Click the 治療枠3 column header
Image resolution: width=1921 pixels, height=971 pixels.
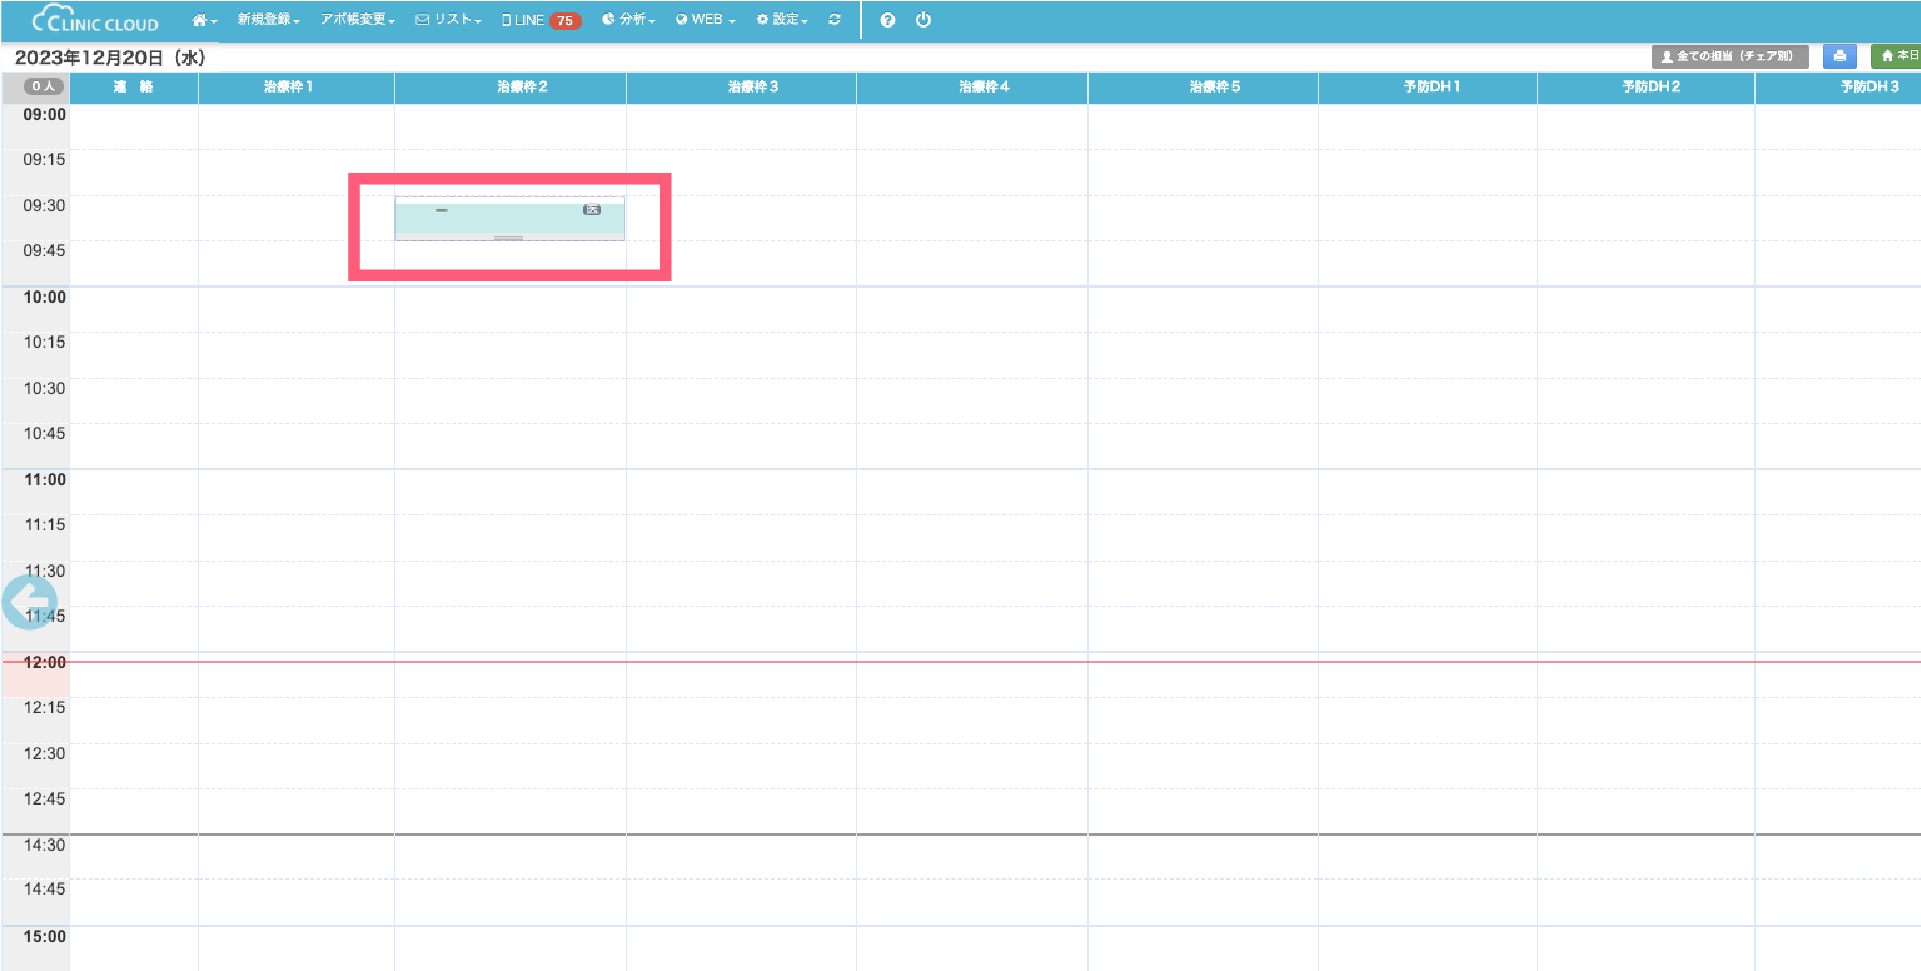pos(752,87)
